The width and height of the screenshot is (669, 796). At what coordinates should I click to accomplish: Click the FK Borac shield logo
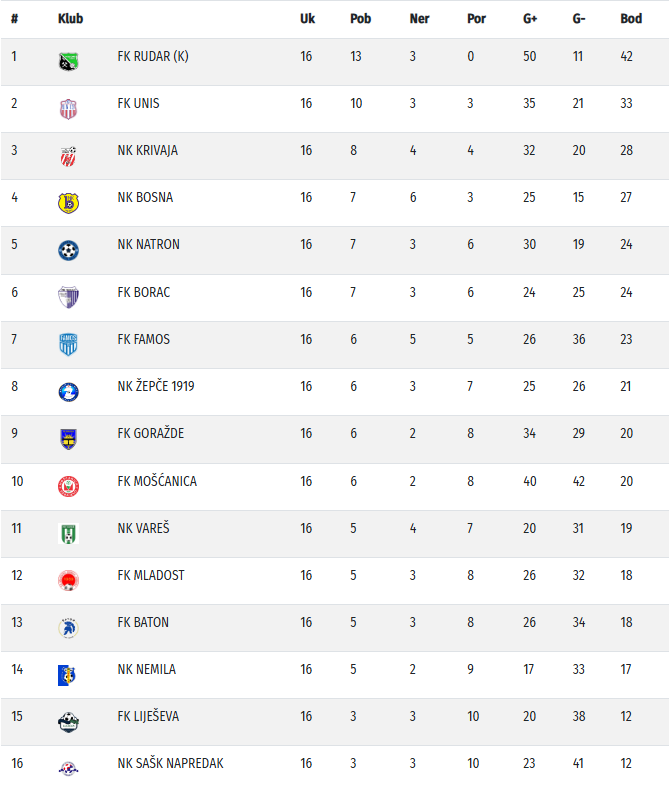[x=68, y=297]
